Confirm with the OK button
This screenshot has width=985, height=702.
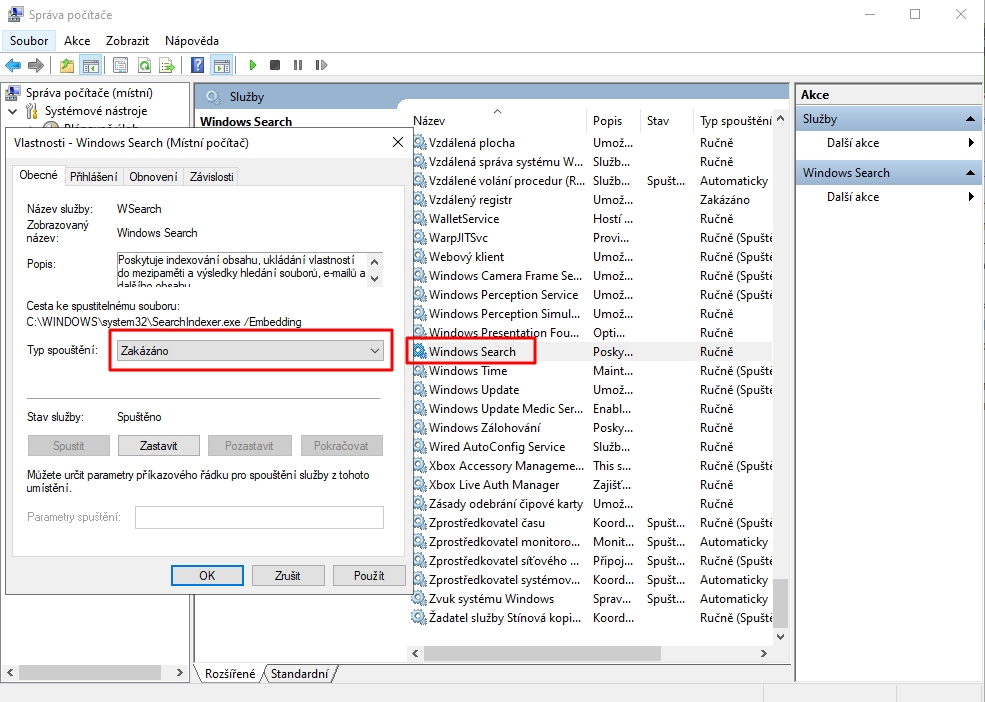pos(207,576)
